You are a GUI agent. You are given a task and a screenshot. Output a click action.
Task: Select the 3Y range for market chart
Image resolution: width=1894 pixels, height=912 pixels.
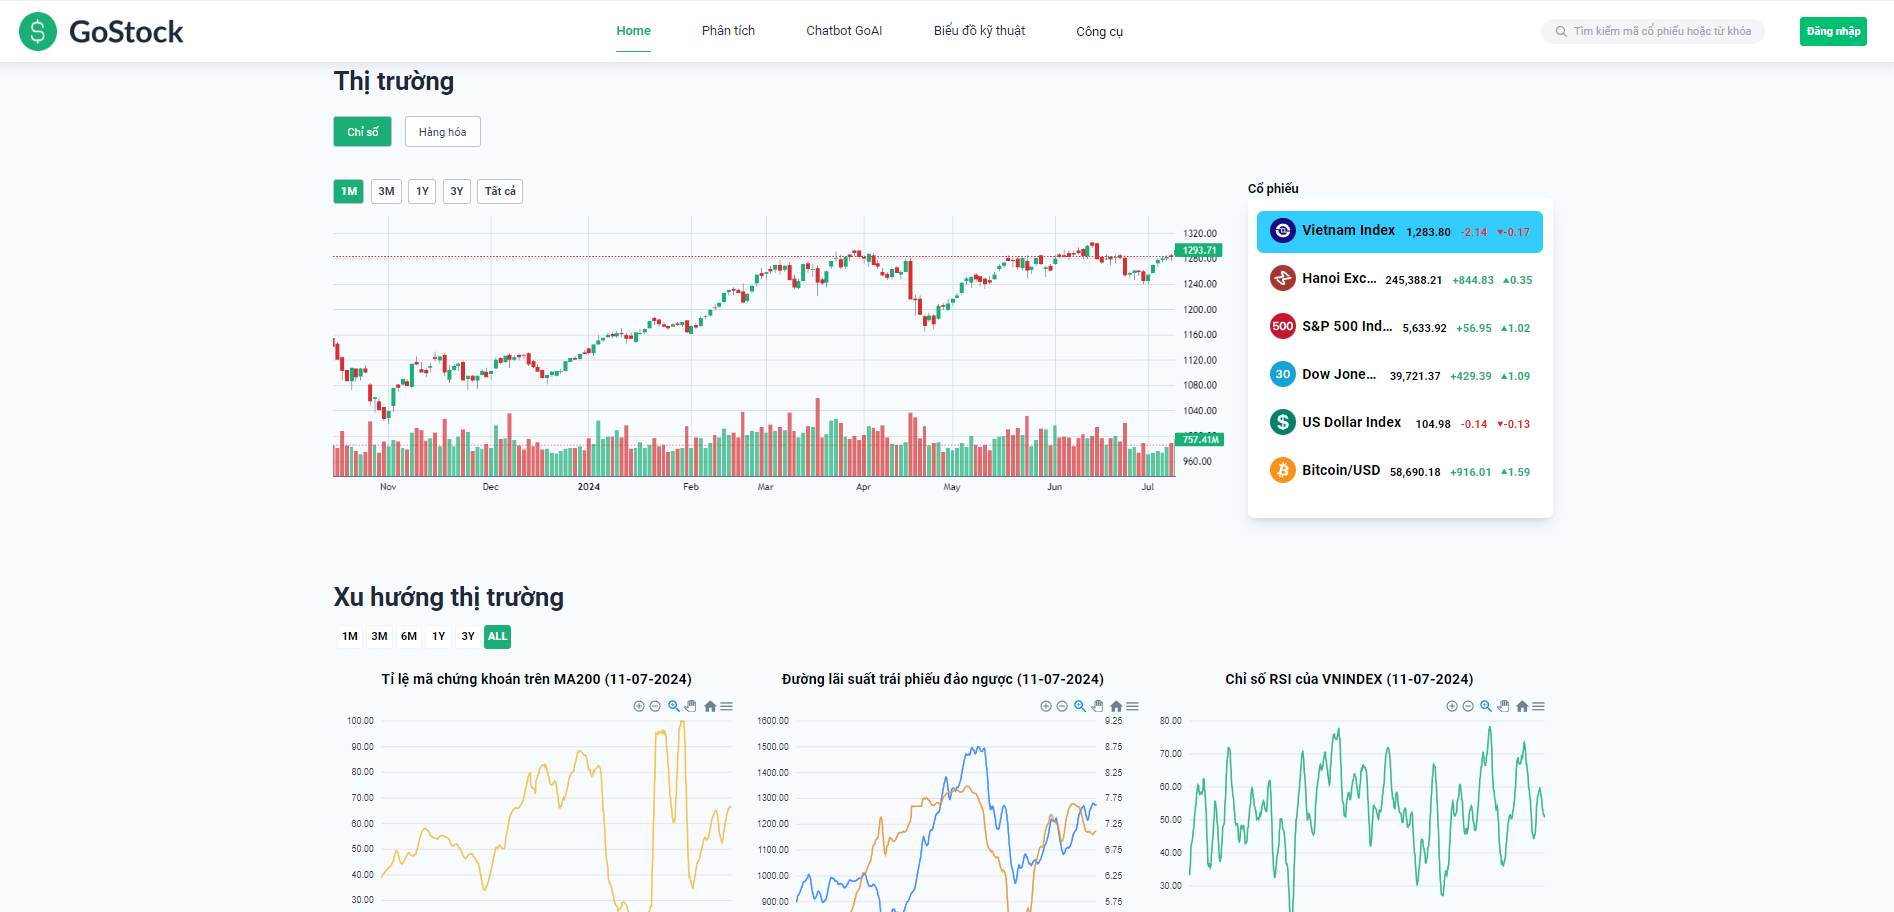(456, 191)
